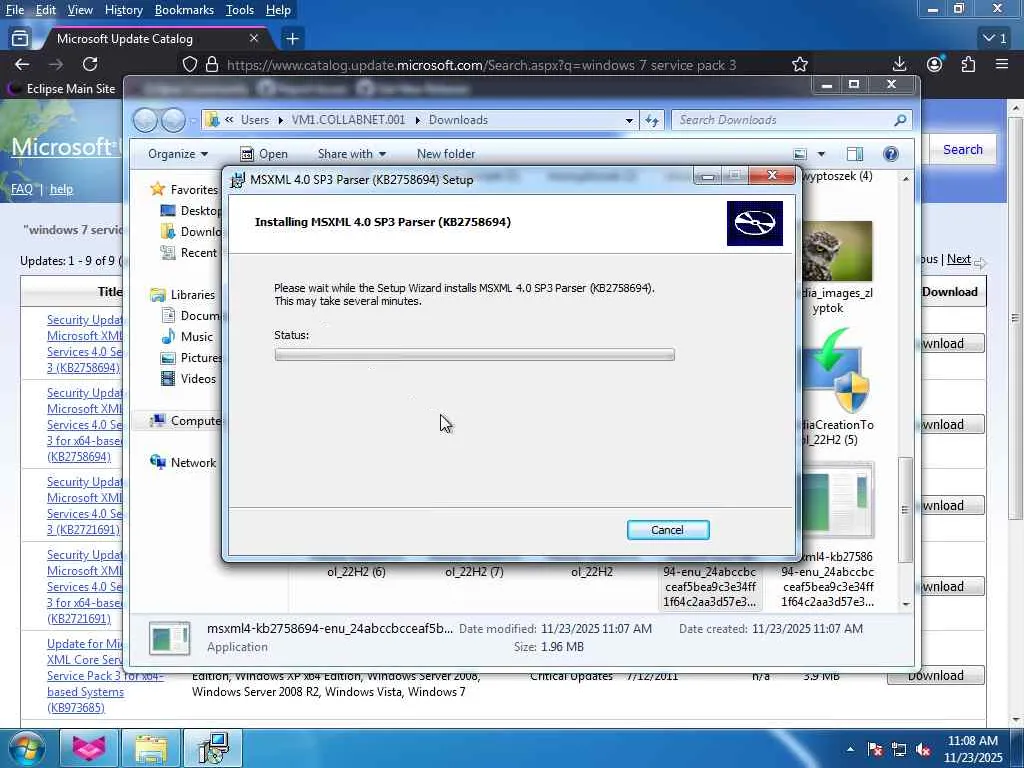Click the installation Status progress bar
This screenshot has width=1024, height=768.
474,354
